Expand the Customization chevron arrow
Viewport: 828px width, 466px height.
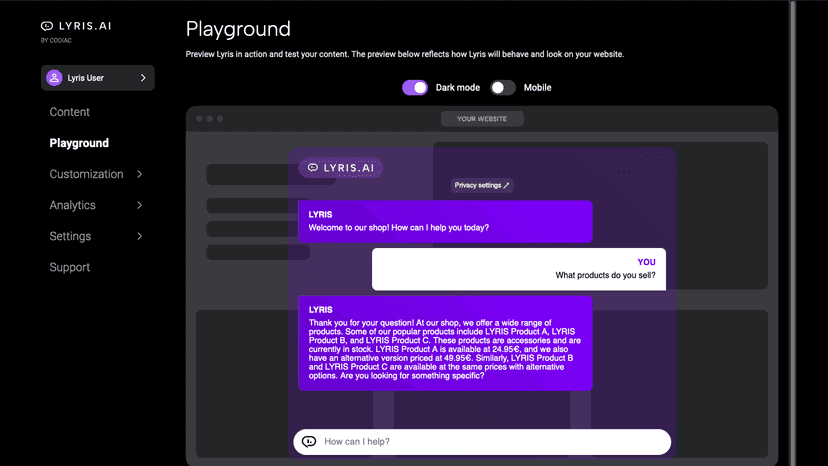point(139,174)
